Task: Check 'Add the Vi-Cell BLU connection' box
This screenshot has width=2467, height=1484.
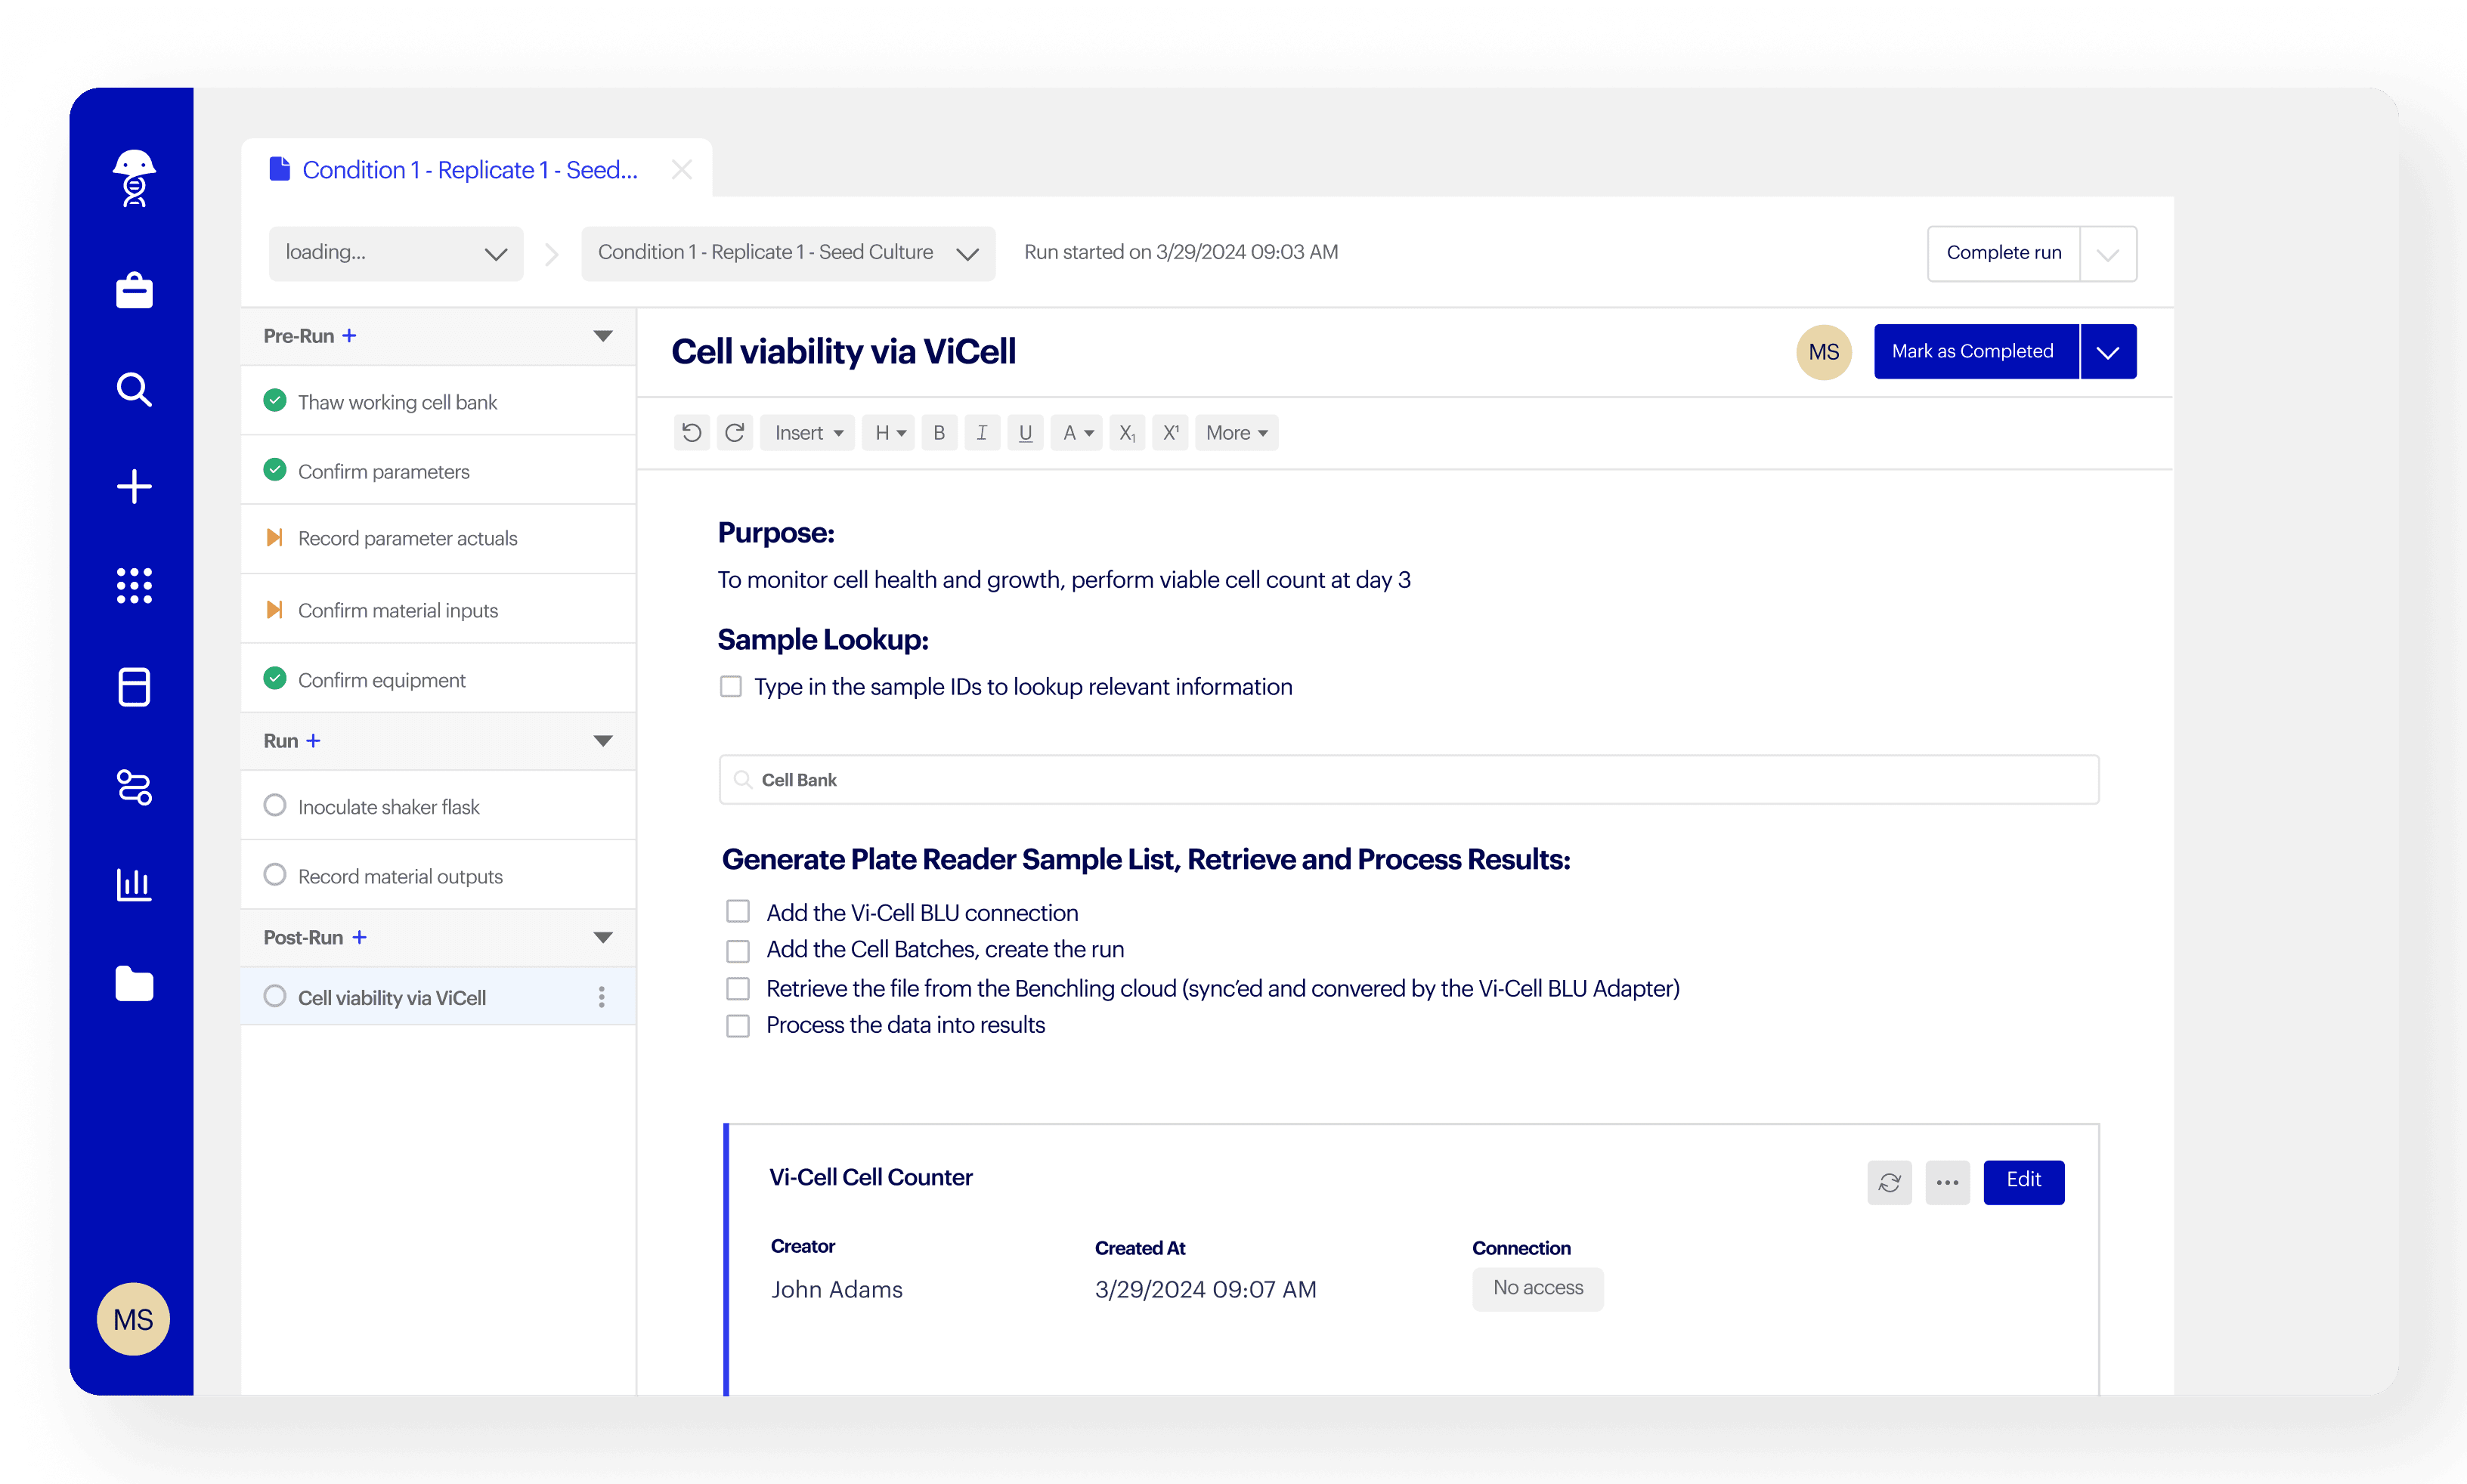Action: 738,912
